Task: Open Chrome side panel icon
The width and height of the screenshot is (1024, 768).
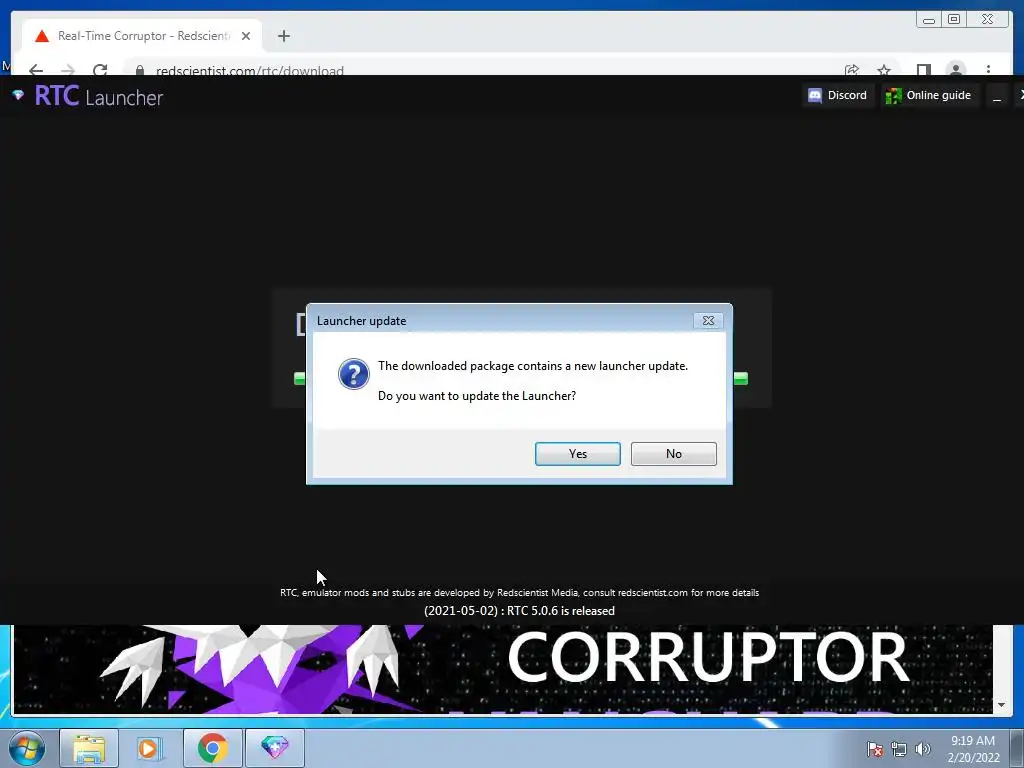Action: pyautogui.click(x=923, y=70)
